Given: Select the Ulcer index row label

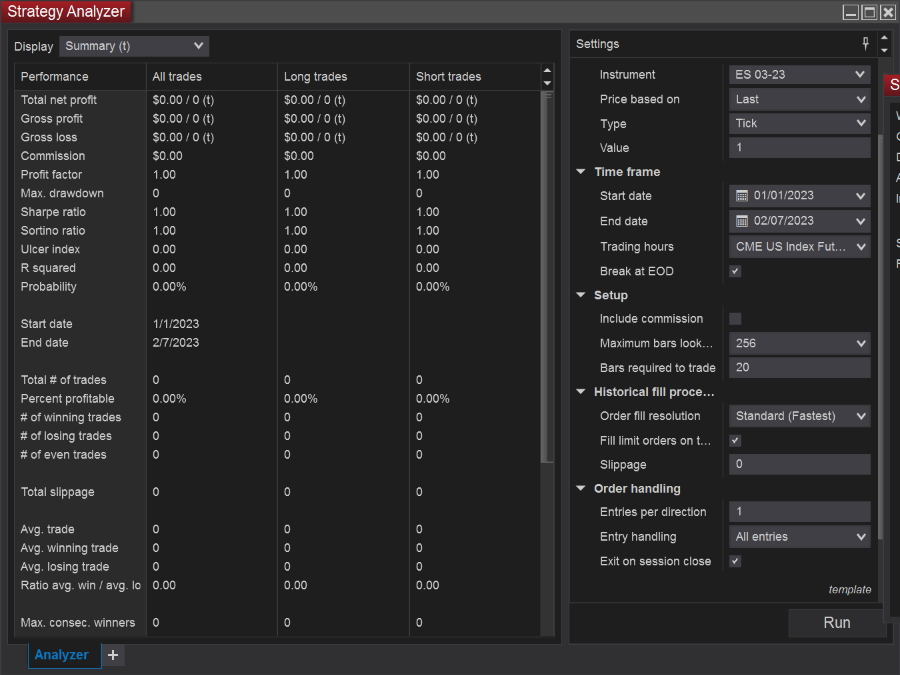Looking at the screenshot, I should (51, 249).
